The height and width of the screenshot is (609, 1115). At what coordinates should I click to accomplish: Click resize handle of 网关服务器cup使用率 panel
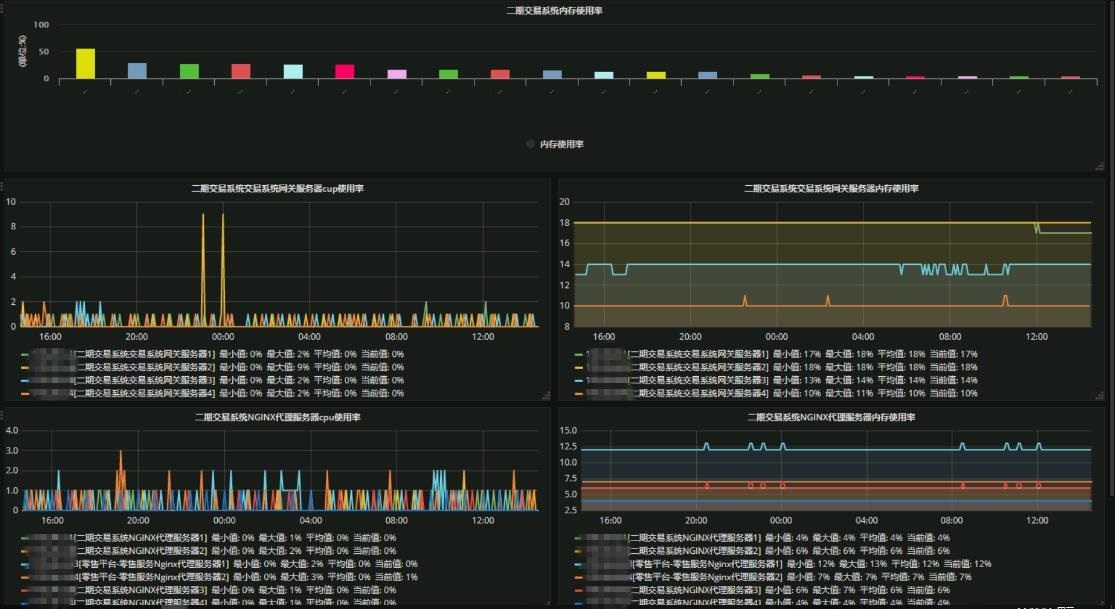pos(545,396)
